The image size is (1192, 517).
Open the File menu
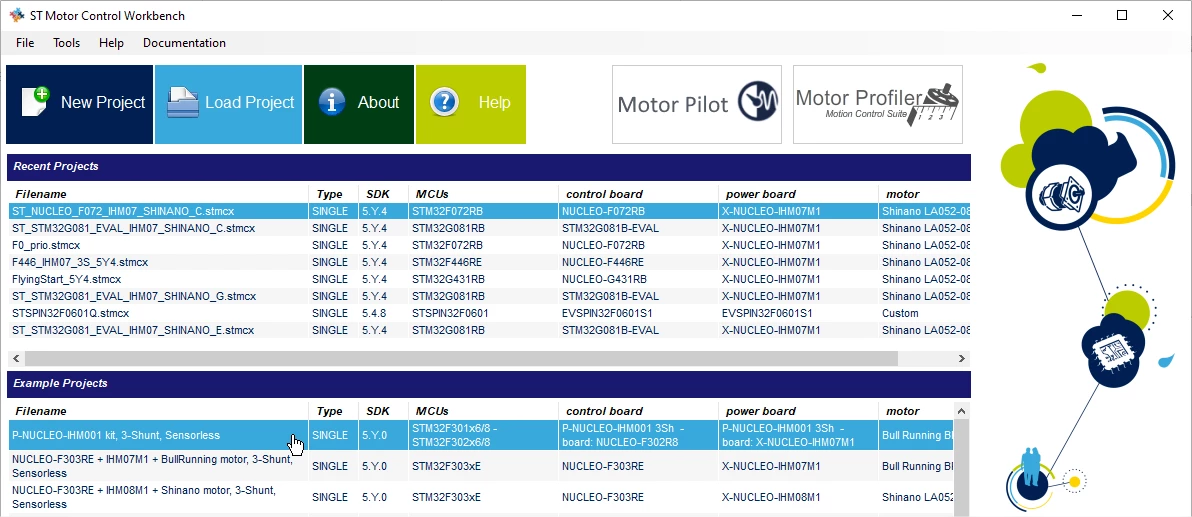25,43
